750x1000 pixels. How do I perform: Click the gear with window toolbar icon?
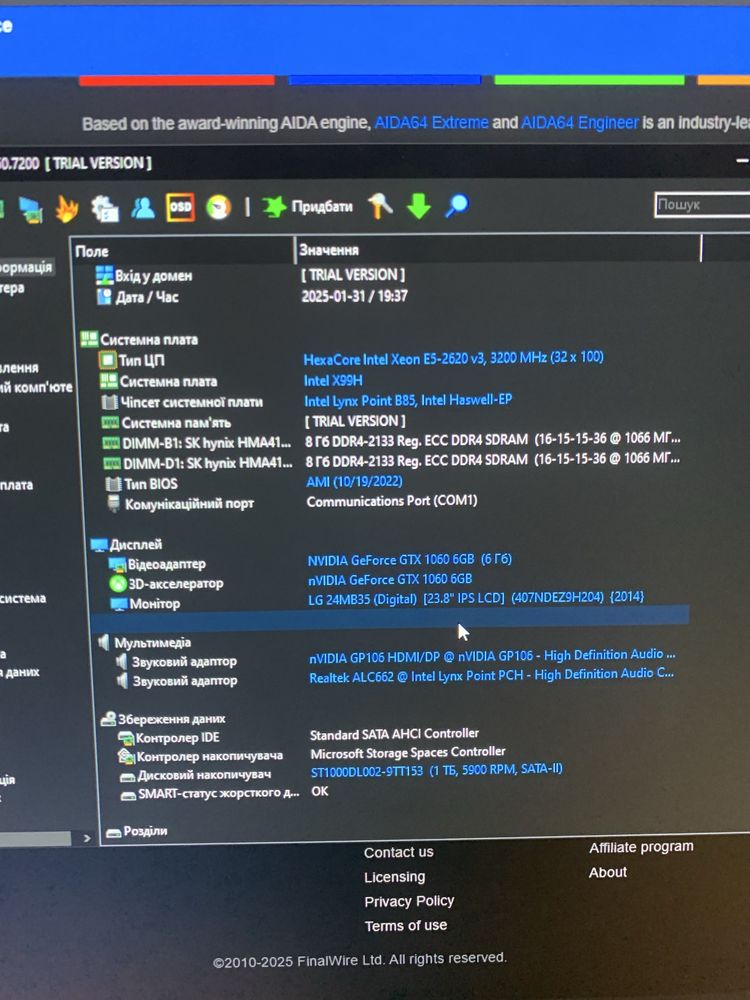[x=105, y=208]
